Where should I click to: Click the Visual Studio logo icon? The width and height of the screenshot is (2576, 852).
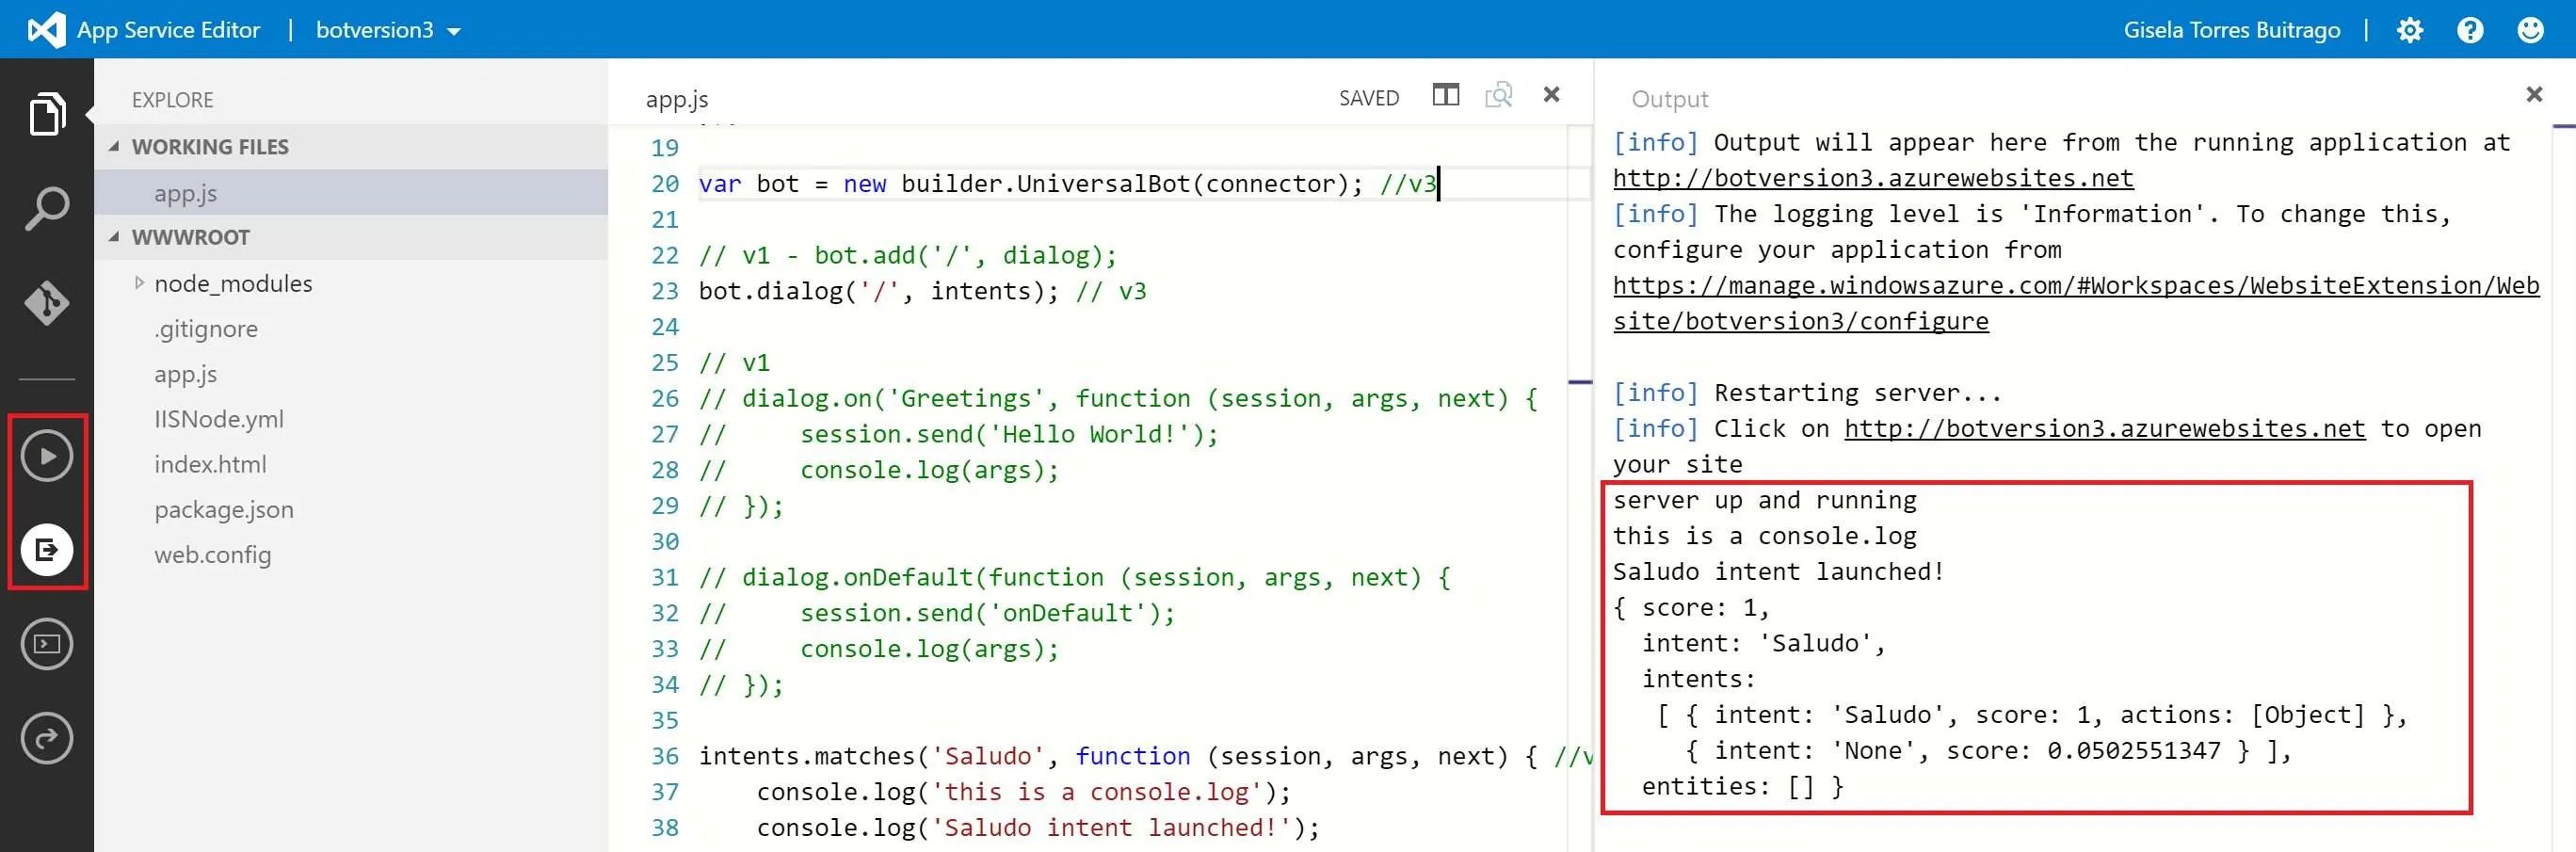[x=46, y=30]
